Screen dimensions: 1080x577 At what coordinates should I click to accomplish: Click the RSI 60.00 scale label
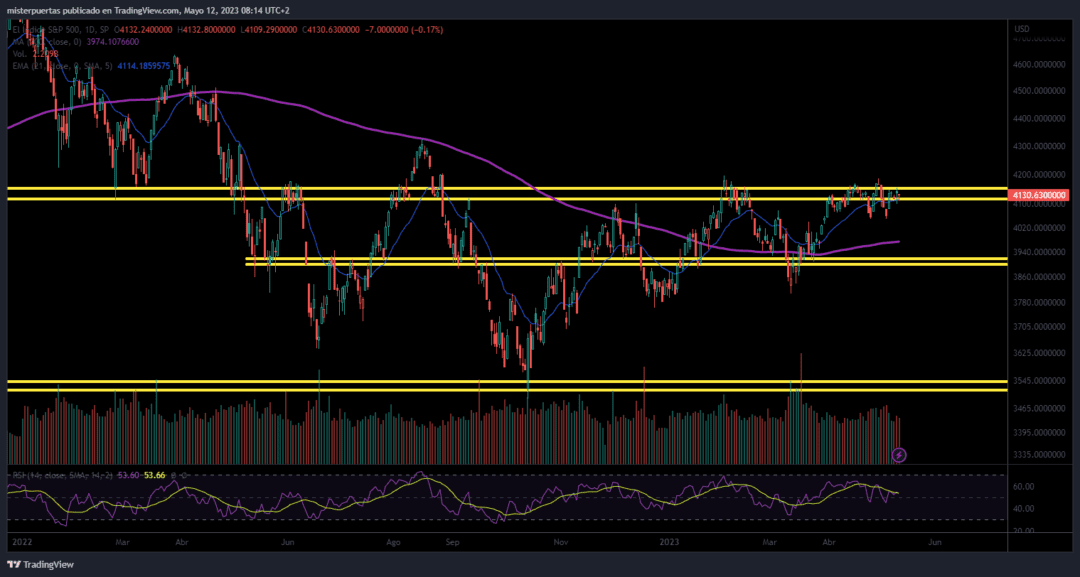[x=1025, y=487]
